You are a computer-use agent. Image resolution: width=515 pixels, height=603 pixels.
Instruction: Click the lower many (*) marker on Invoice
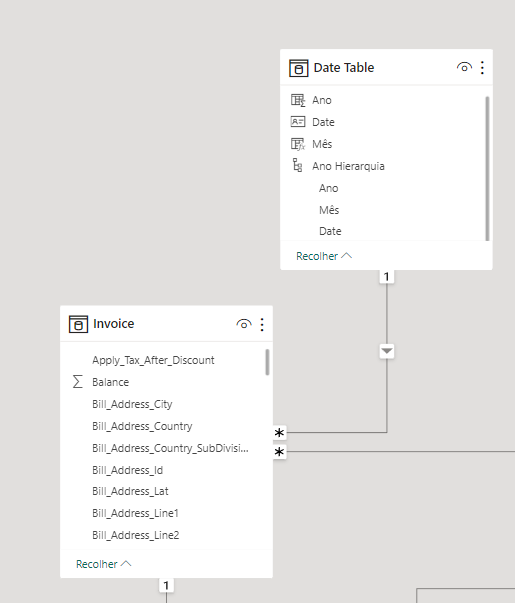(x=279, y=451)
